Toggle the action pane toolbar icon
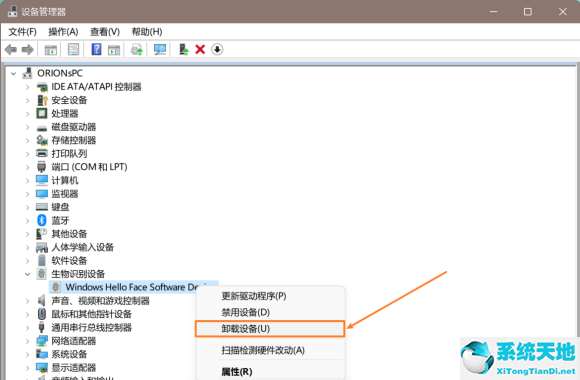580x380 pixels. click(x=114, y=50)
